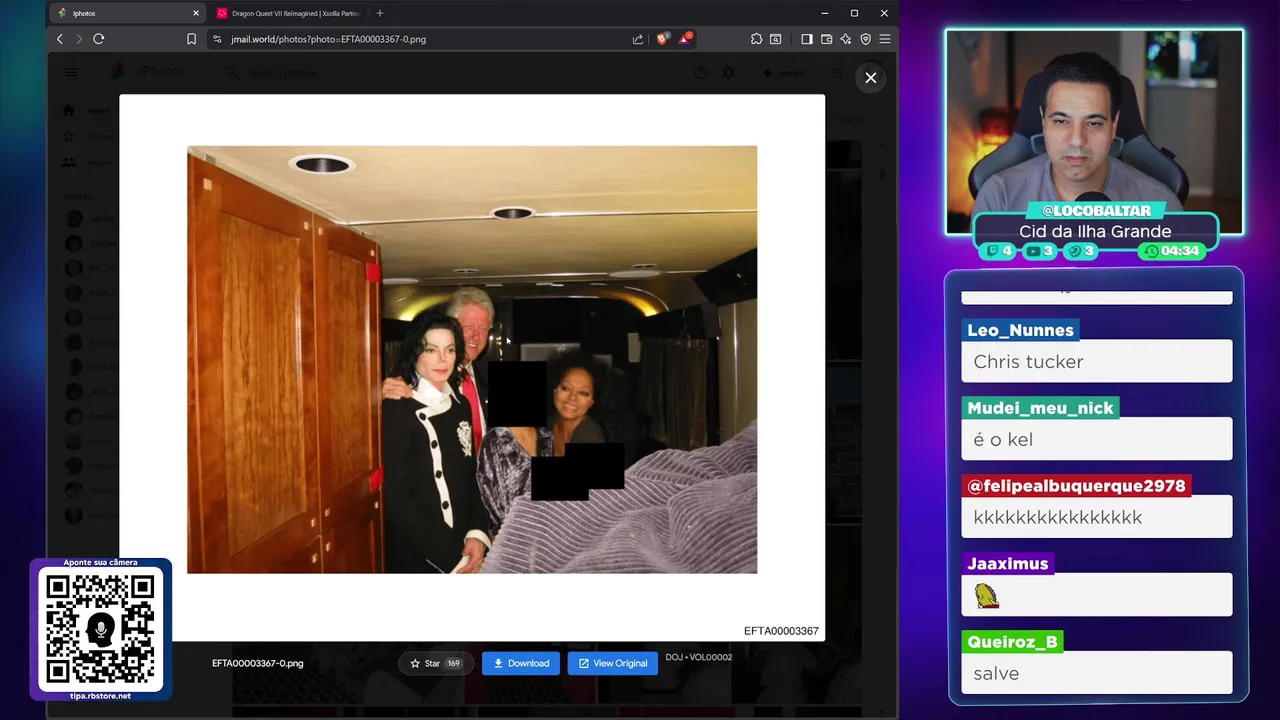
Task: Close the Jphotos browser tab
Action: (x=196, y=13)
